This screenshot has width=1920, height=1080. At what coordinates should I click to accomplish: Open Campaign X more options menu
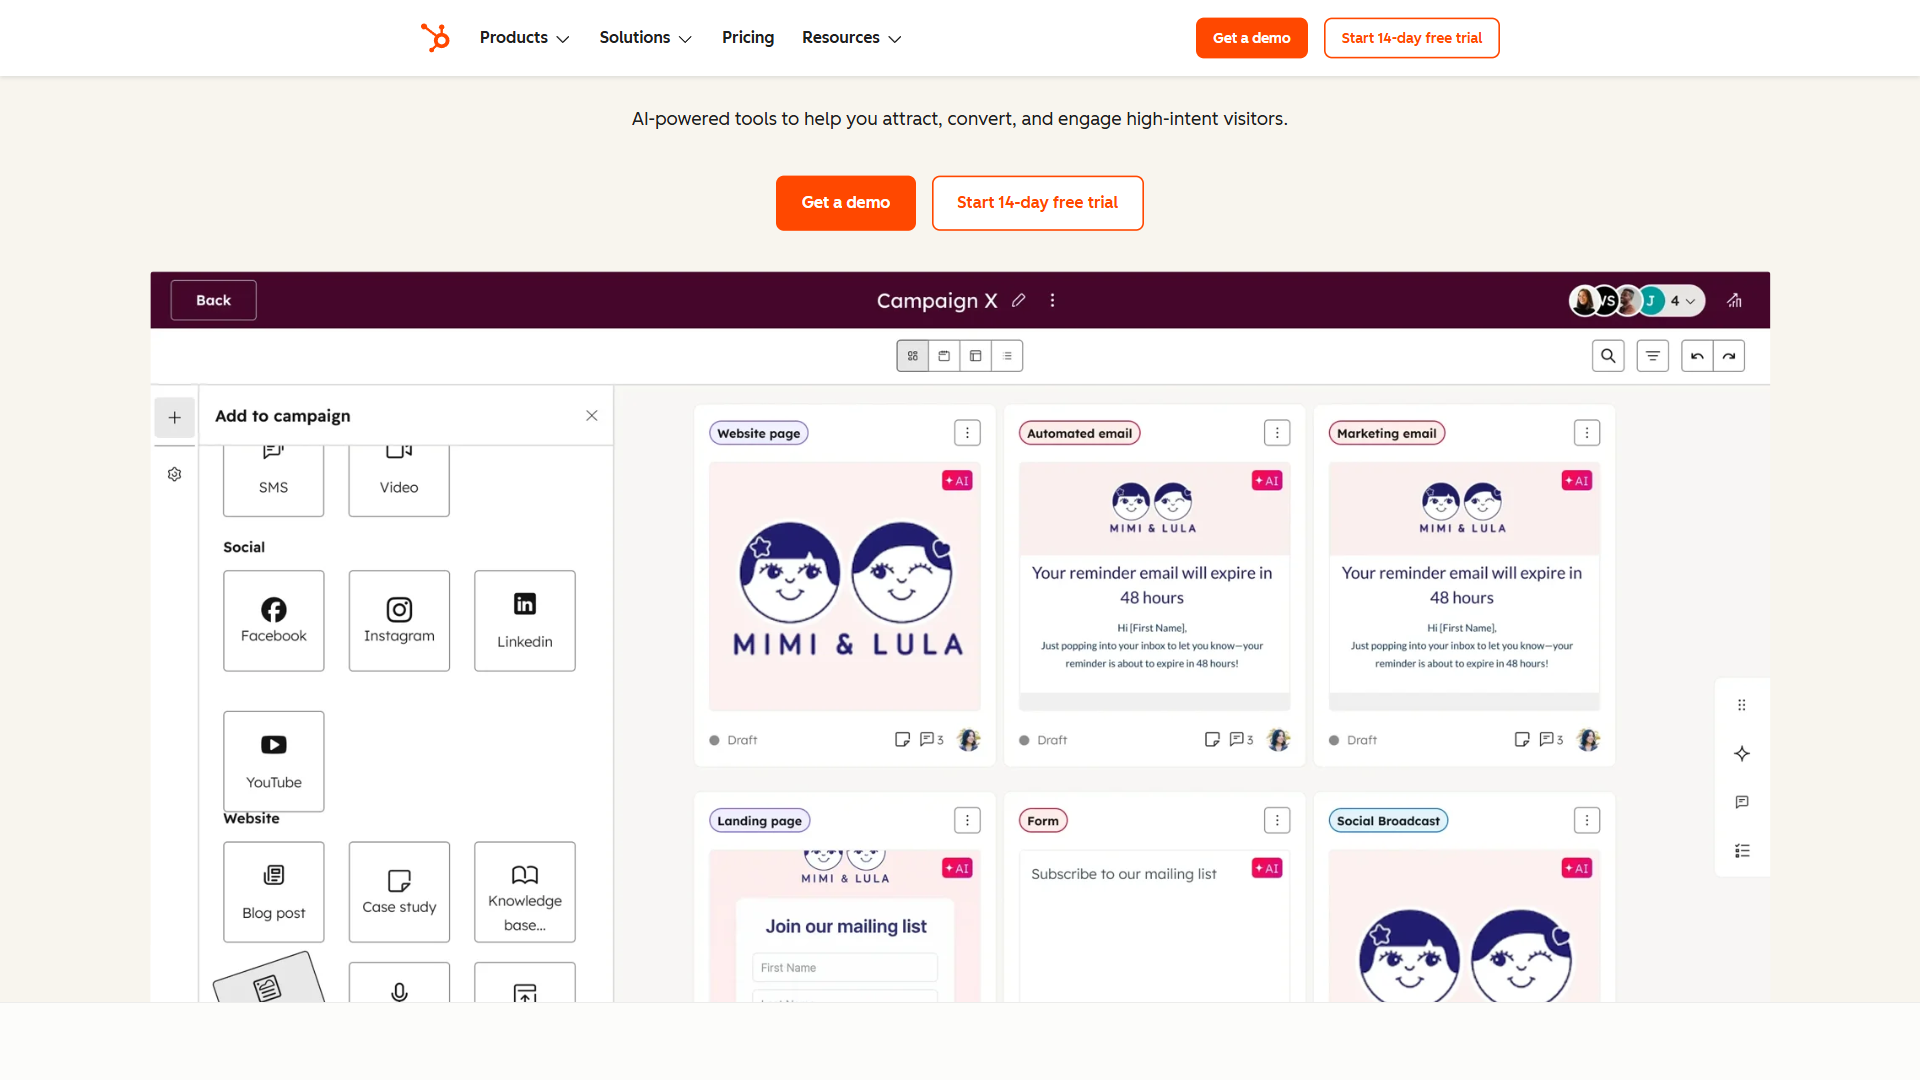[x=1052, y=300]
